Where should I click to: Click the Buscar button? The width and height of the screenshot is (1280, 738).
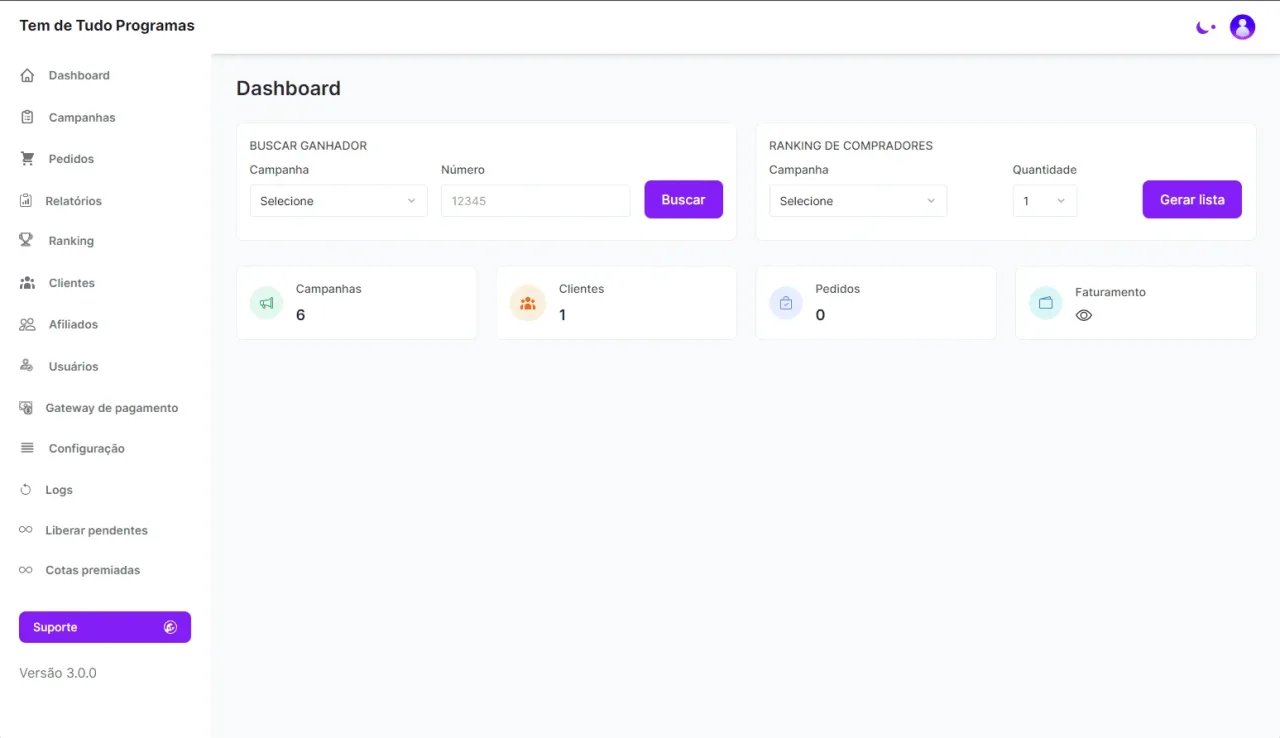[x=683, y=199]
